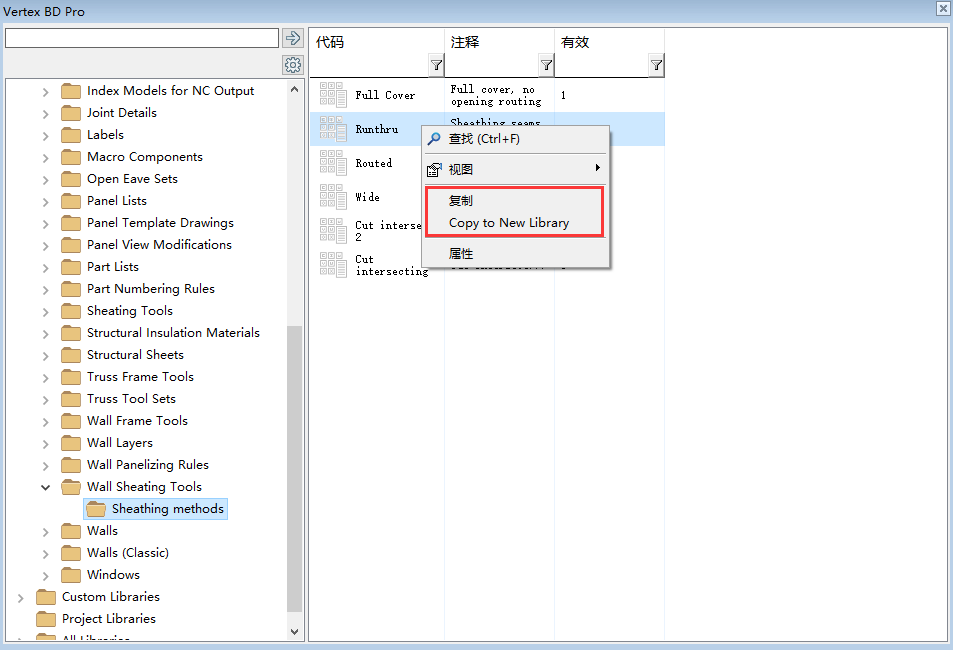
Task: Click the 视图 icon in the context menu
Action: click(434, 170)
